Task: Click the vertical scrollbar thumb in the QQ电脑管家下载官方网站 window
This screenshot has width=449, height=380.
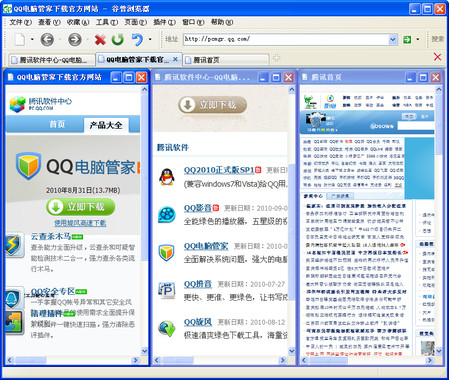Action: pos(144,177)
